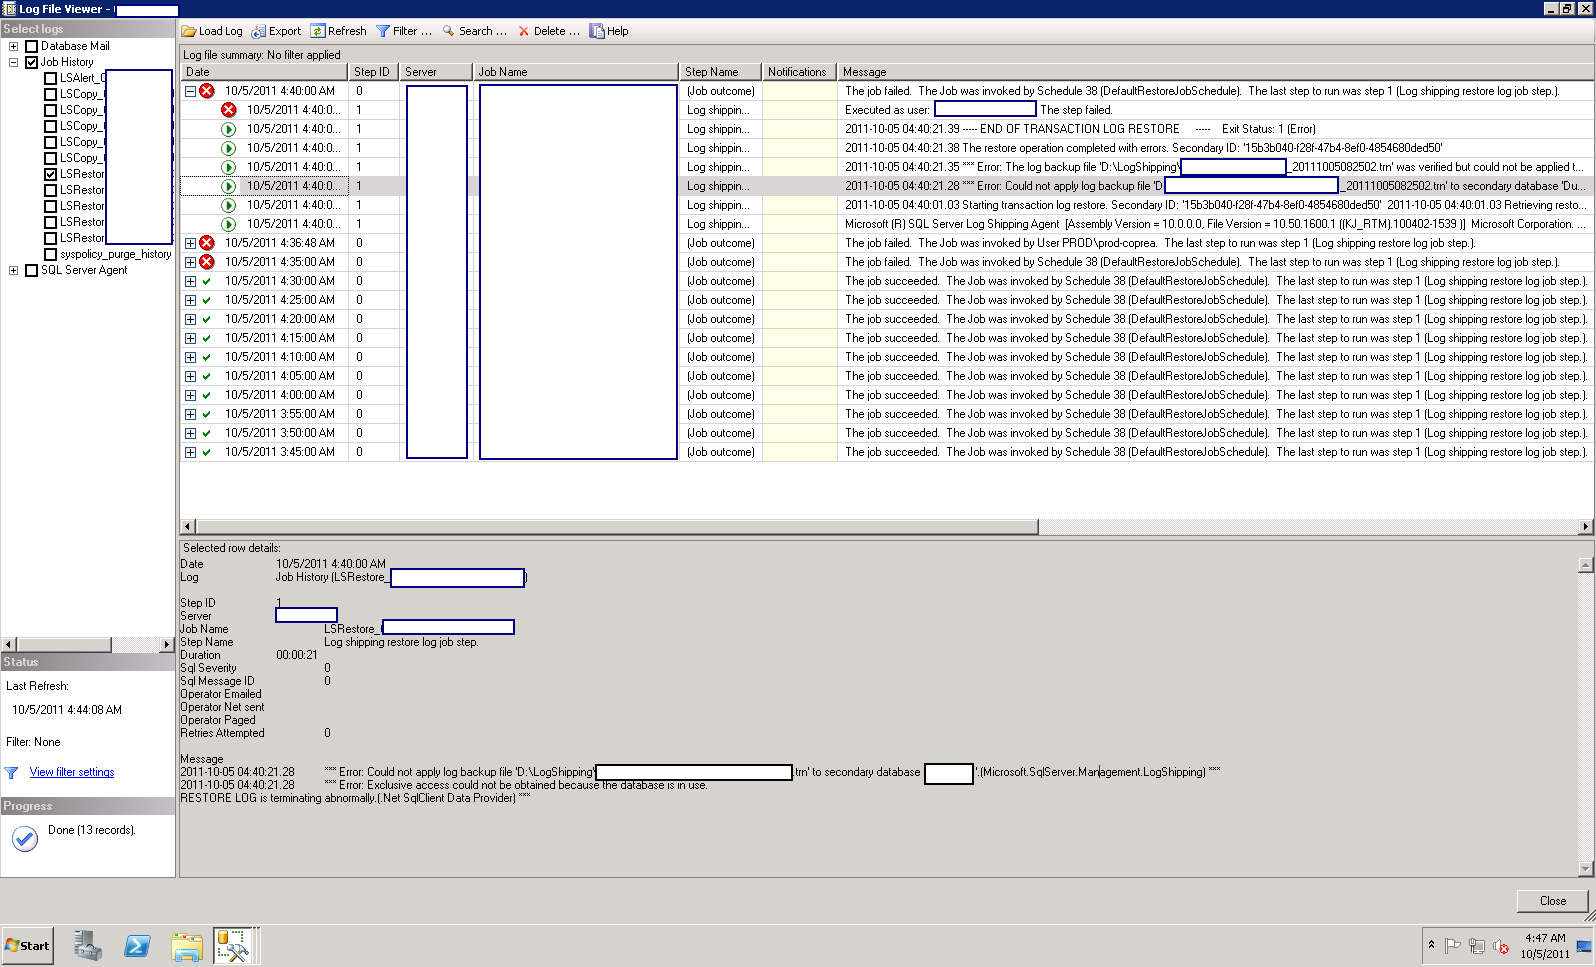Click the Refresh icon in toolbar
Viewport: 1596px width, 967px height.
[318, 31]
